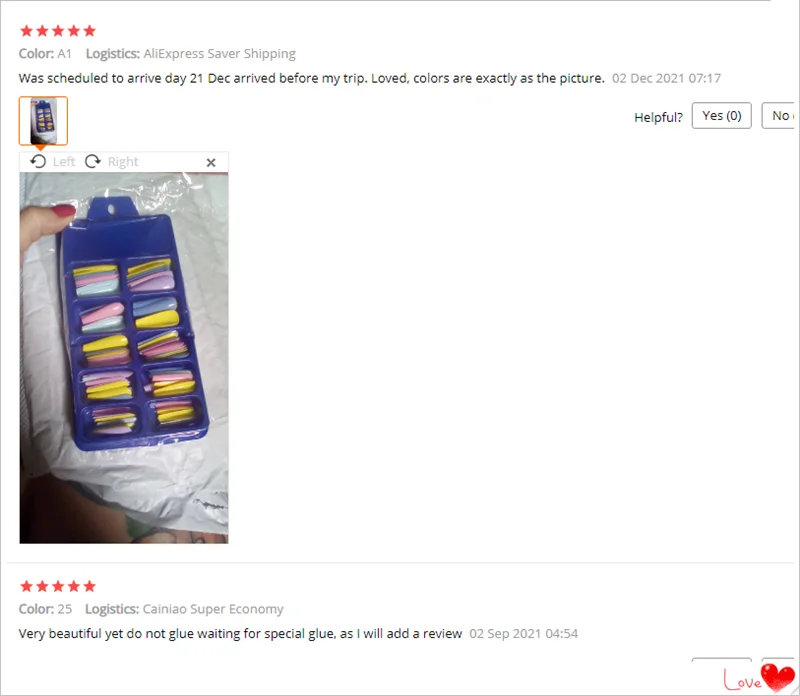800x696 pixels.
Task: Click Cainiao Super Economy logistics text
Action: click(x=213, y=609)
